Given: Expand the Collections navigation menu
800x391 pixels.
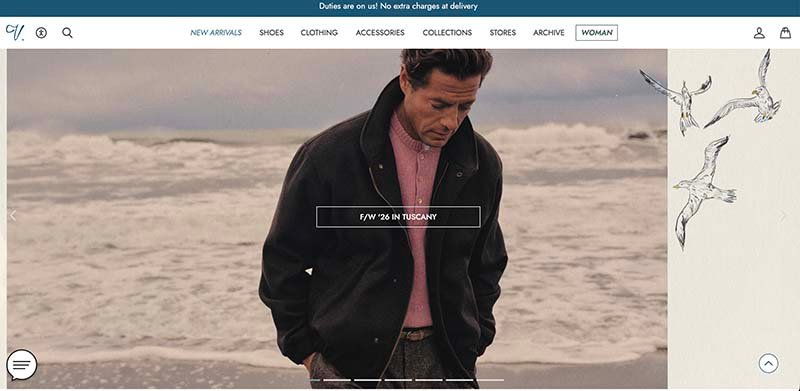Looking at the screenshot, I should (x=447, y=33).
